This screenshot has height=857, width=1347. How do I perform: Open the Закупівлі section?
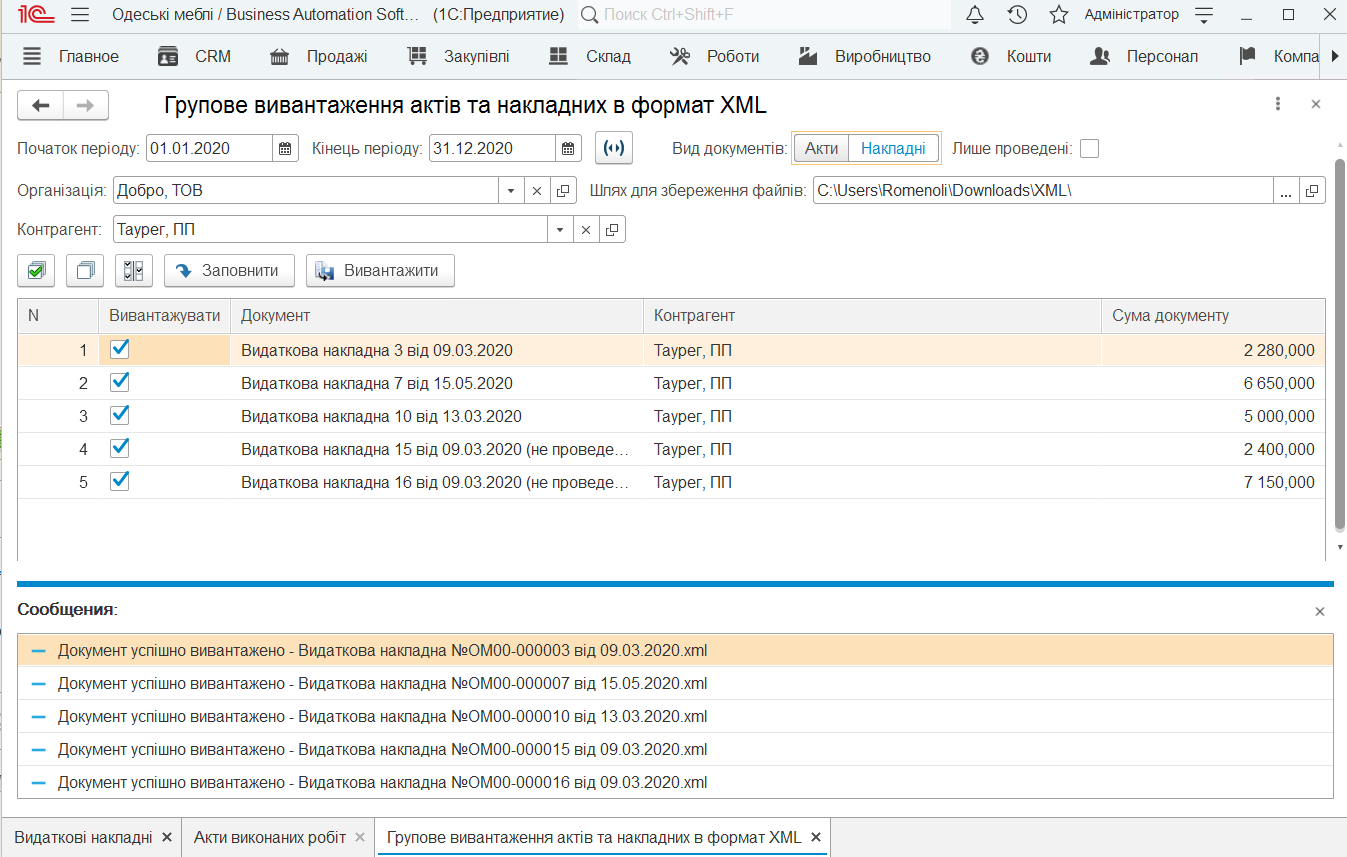tap(459, 56)
